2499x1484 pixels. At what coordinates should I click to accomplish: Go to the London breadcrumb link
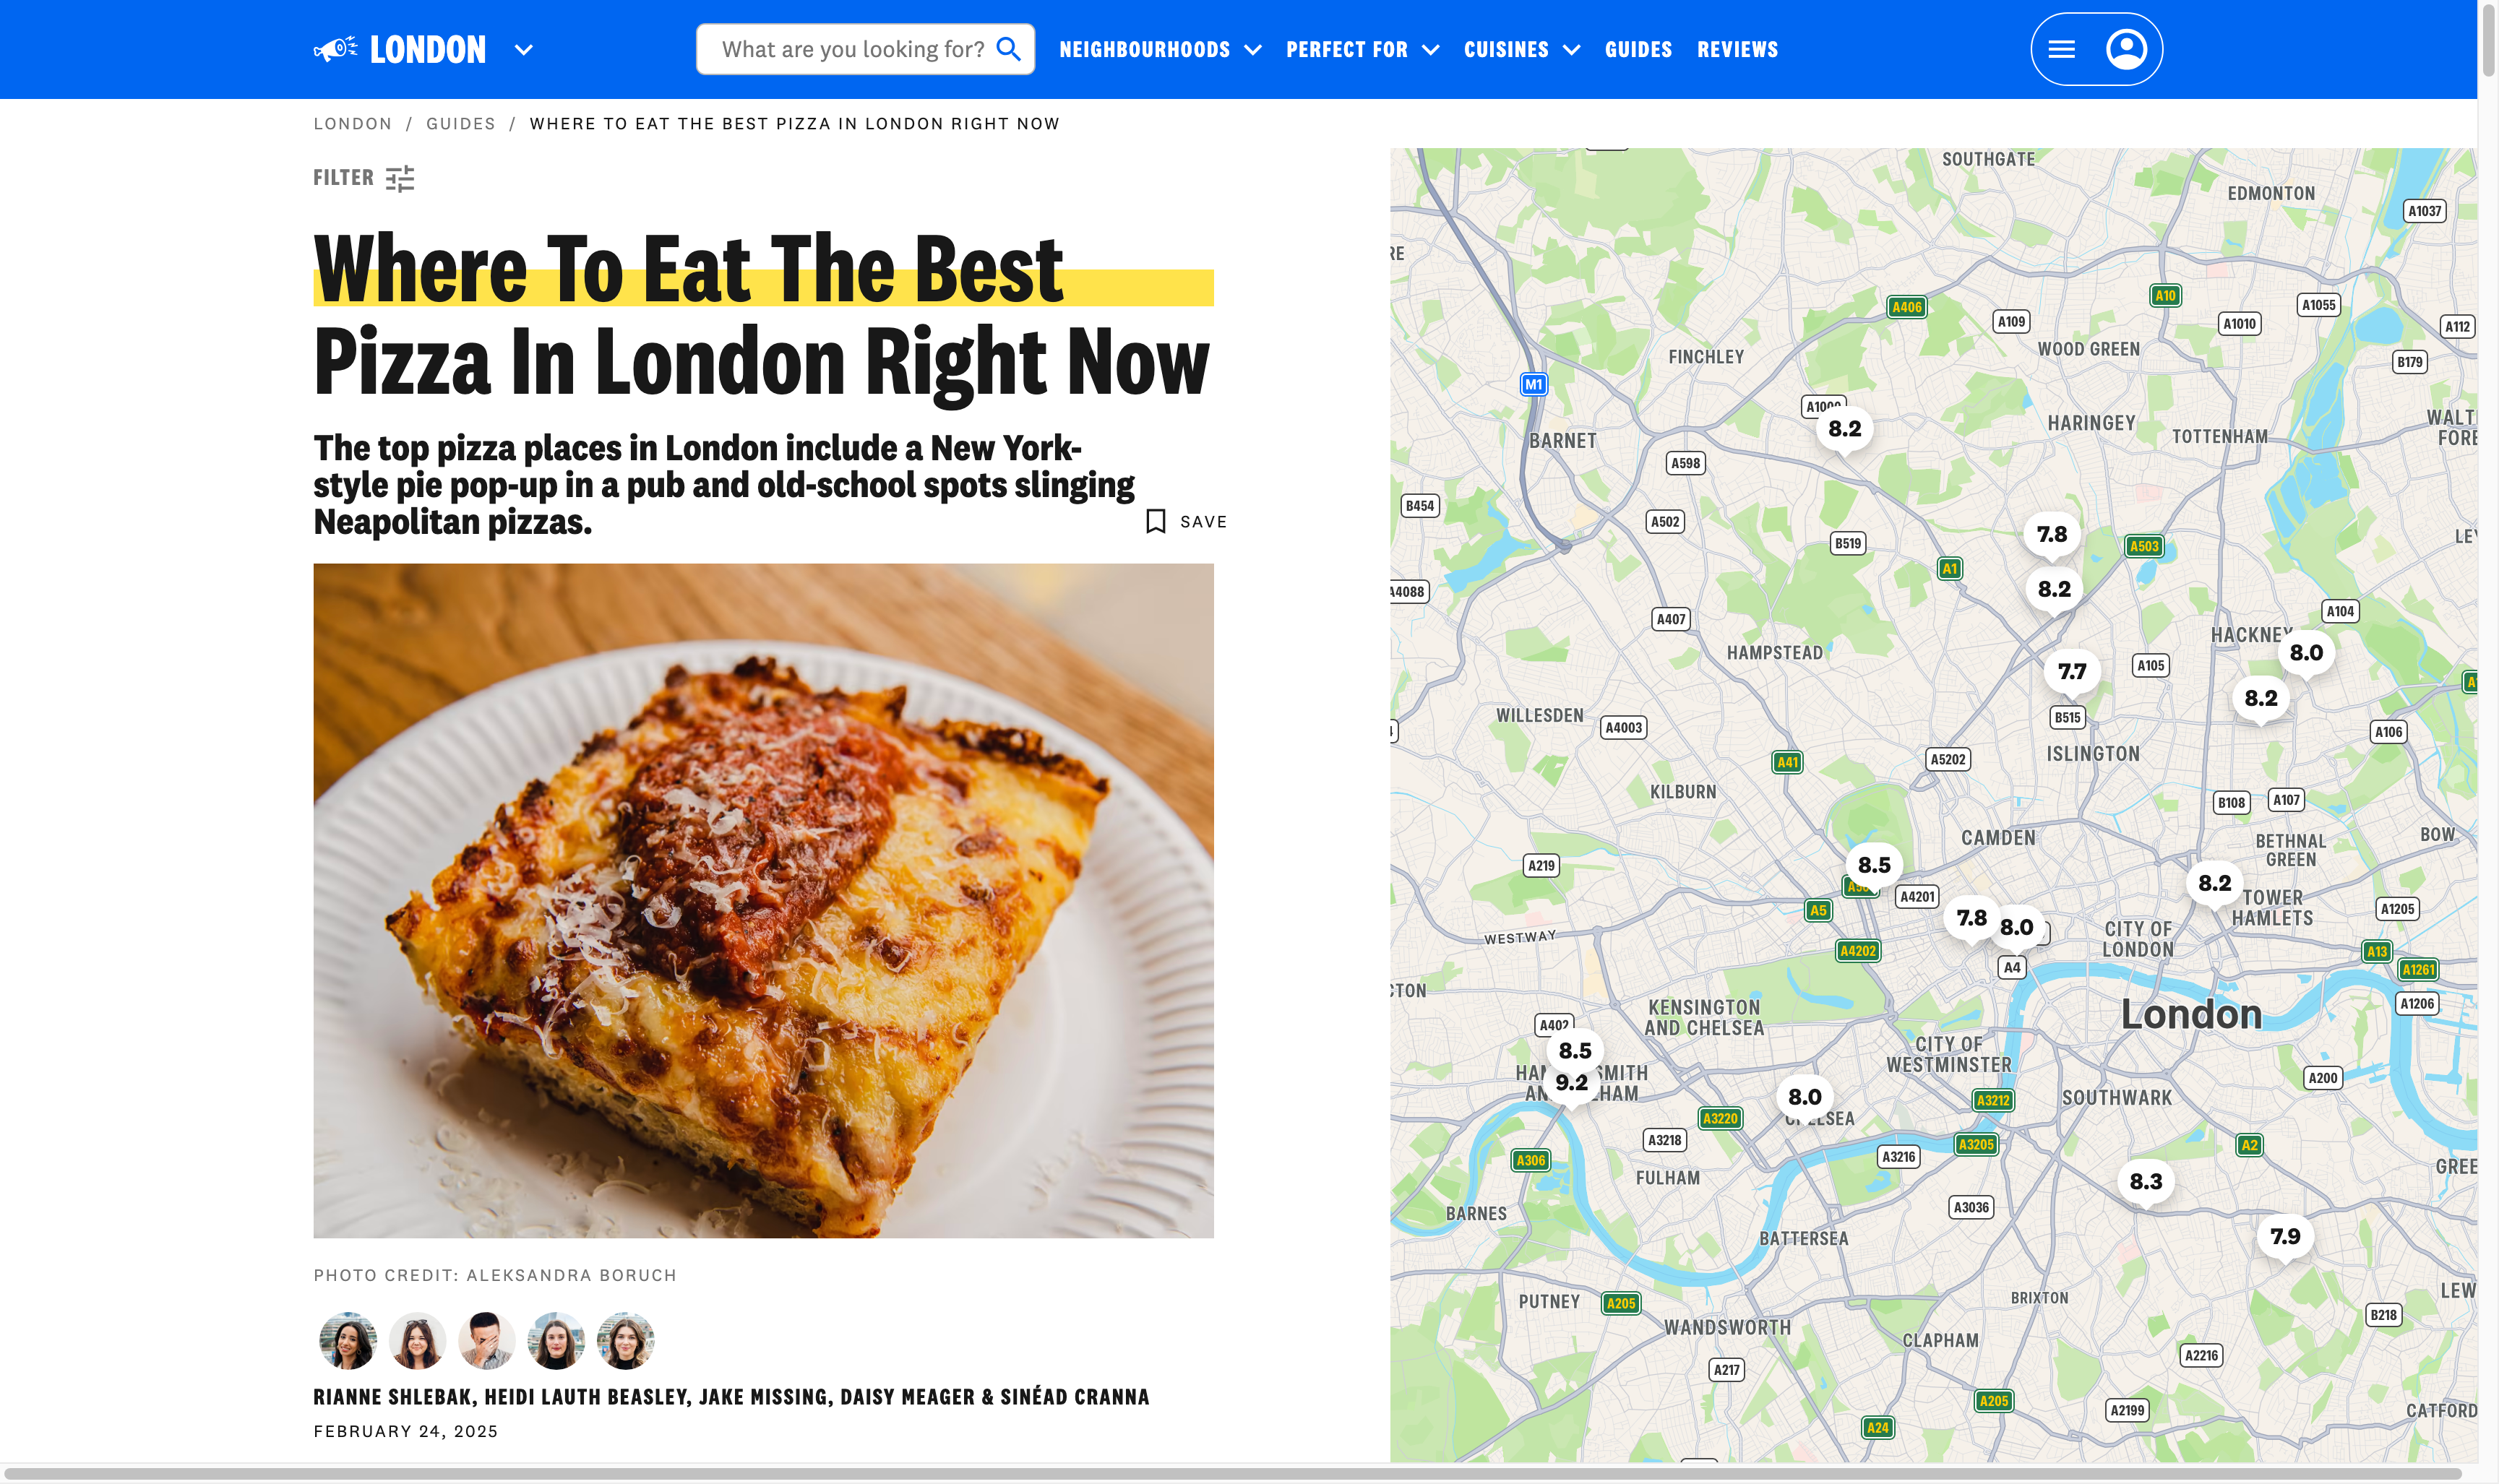(353, 124)
